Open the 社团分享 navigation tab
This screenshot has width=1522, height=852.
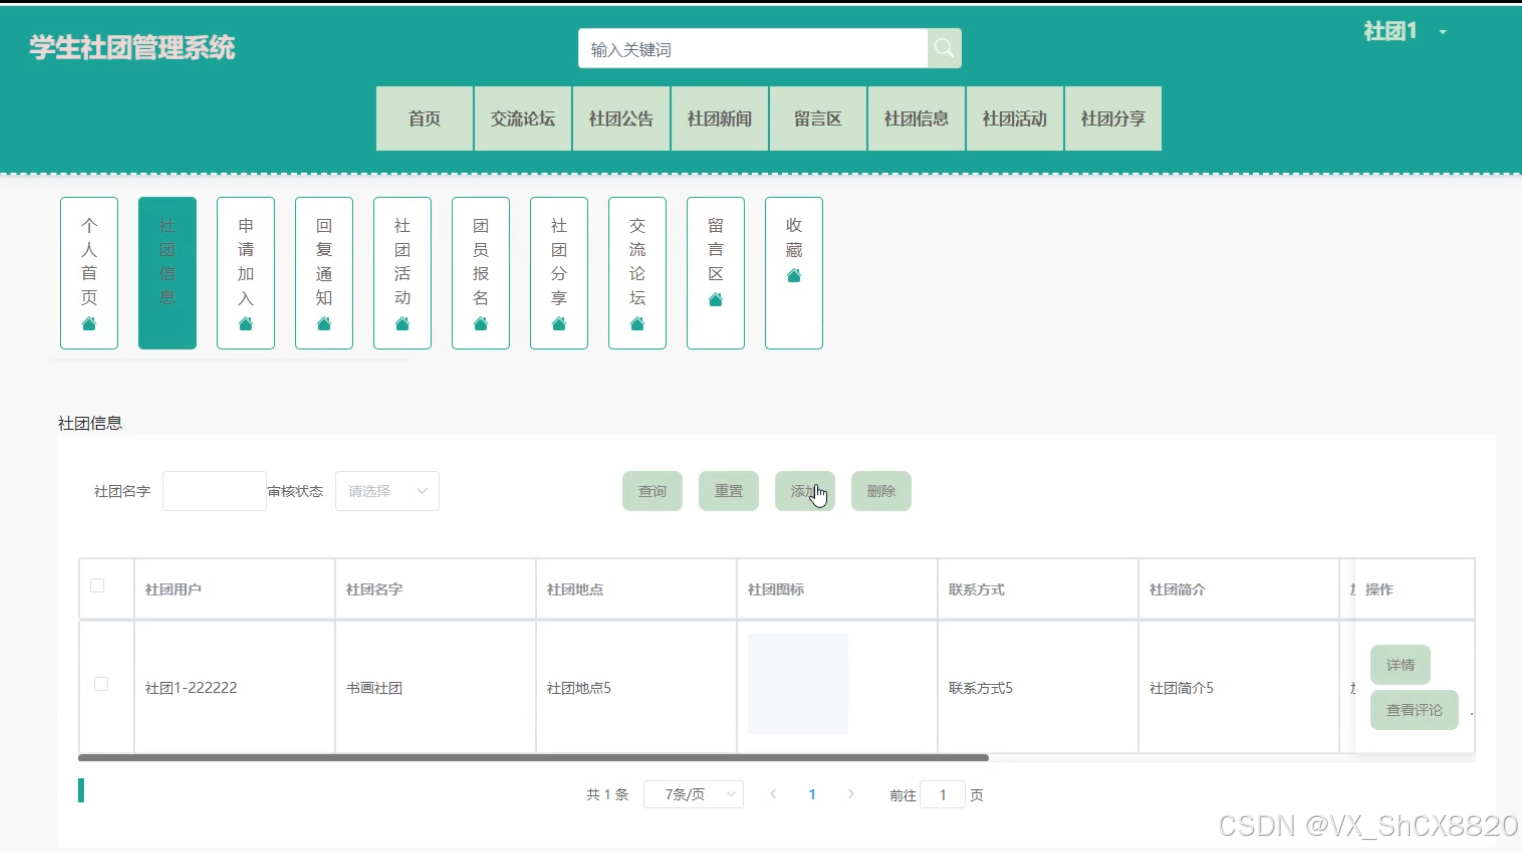click(x=1113, y=118)
